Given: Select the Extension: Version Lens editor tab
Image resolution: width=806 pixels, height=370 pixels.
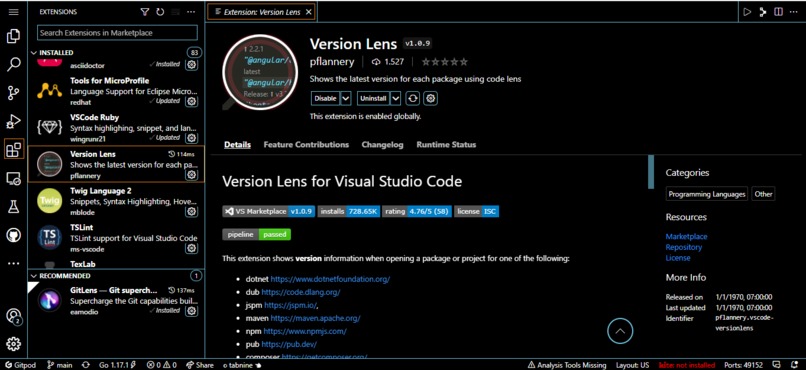Looking at the screenshot, I should 262,12.
